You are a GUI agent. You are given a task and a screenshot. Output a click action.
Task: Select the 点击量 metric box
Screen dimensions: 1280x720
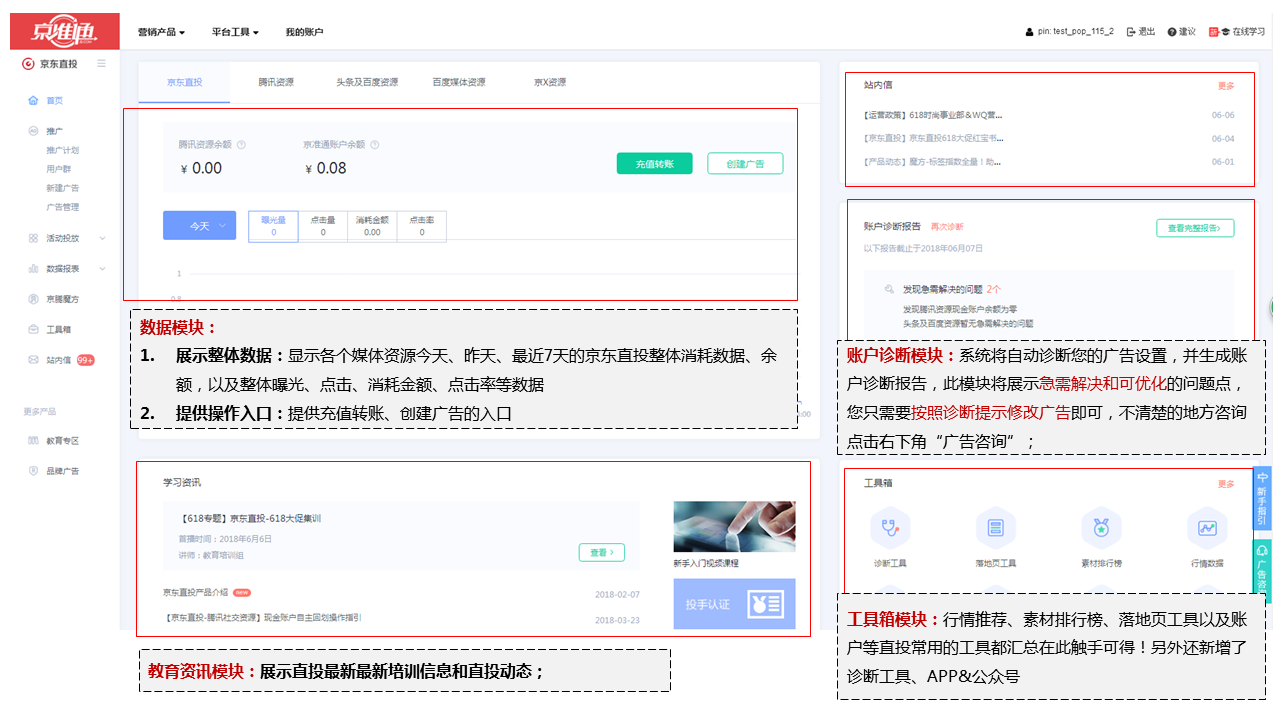coord(322,226)
